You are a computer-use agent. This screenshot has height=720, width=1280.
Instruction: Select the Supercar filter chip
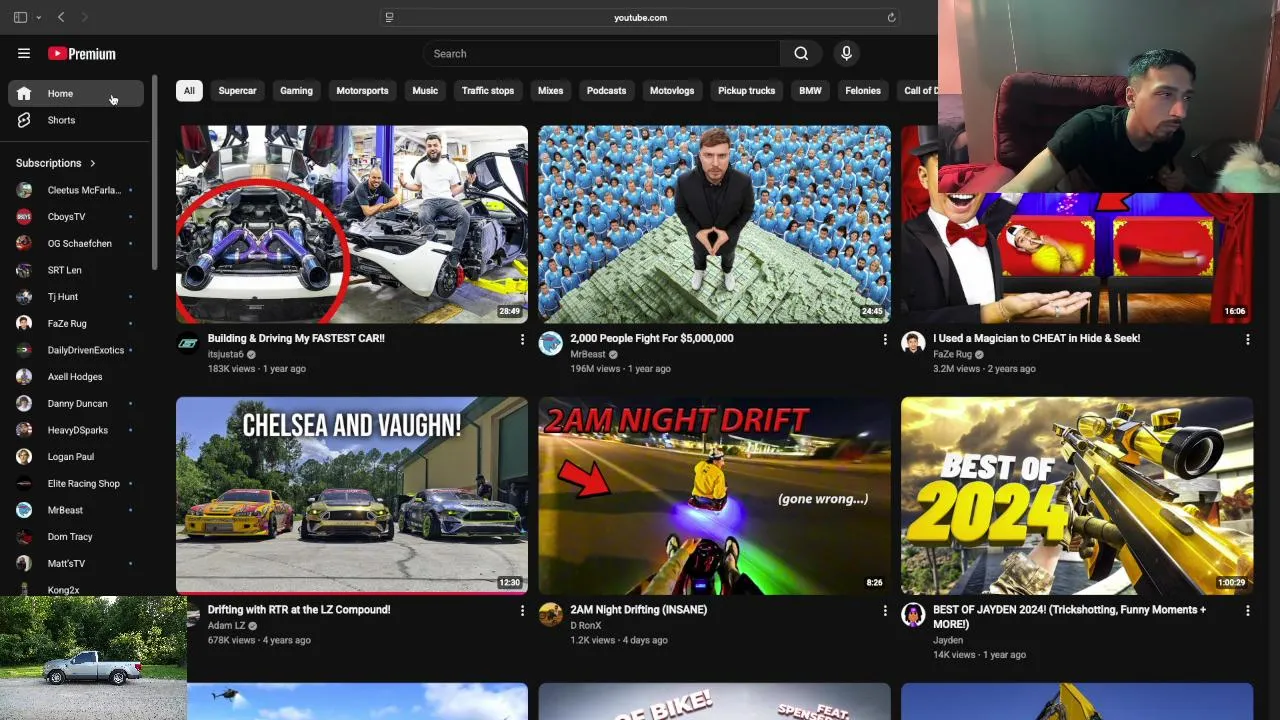237,91
